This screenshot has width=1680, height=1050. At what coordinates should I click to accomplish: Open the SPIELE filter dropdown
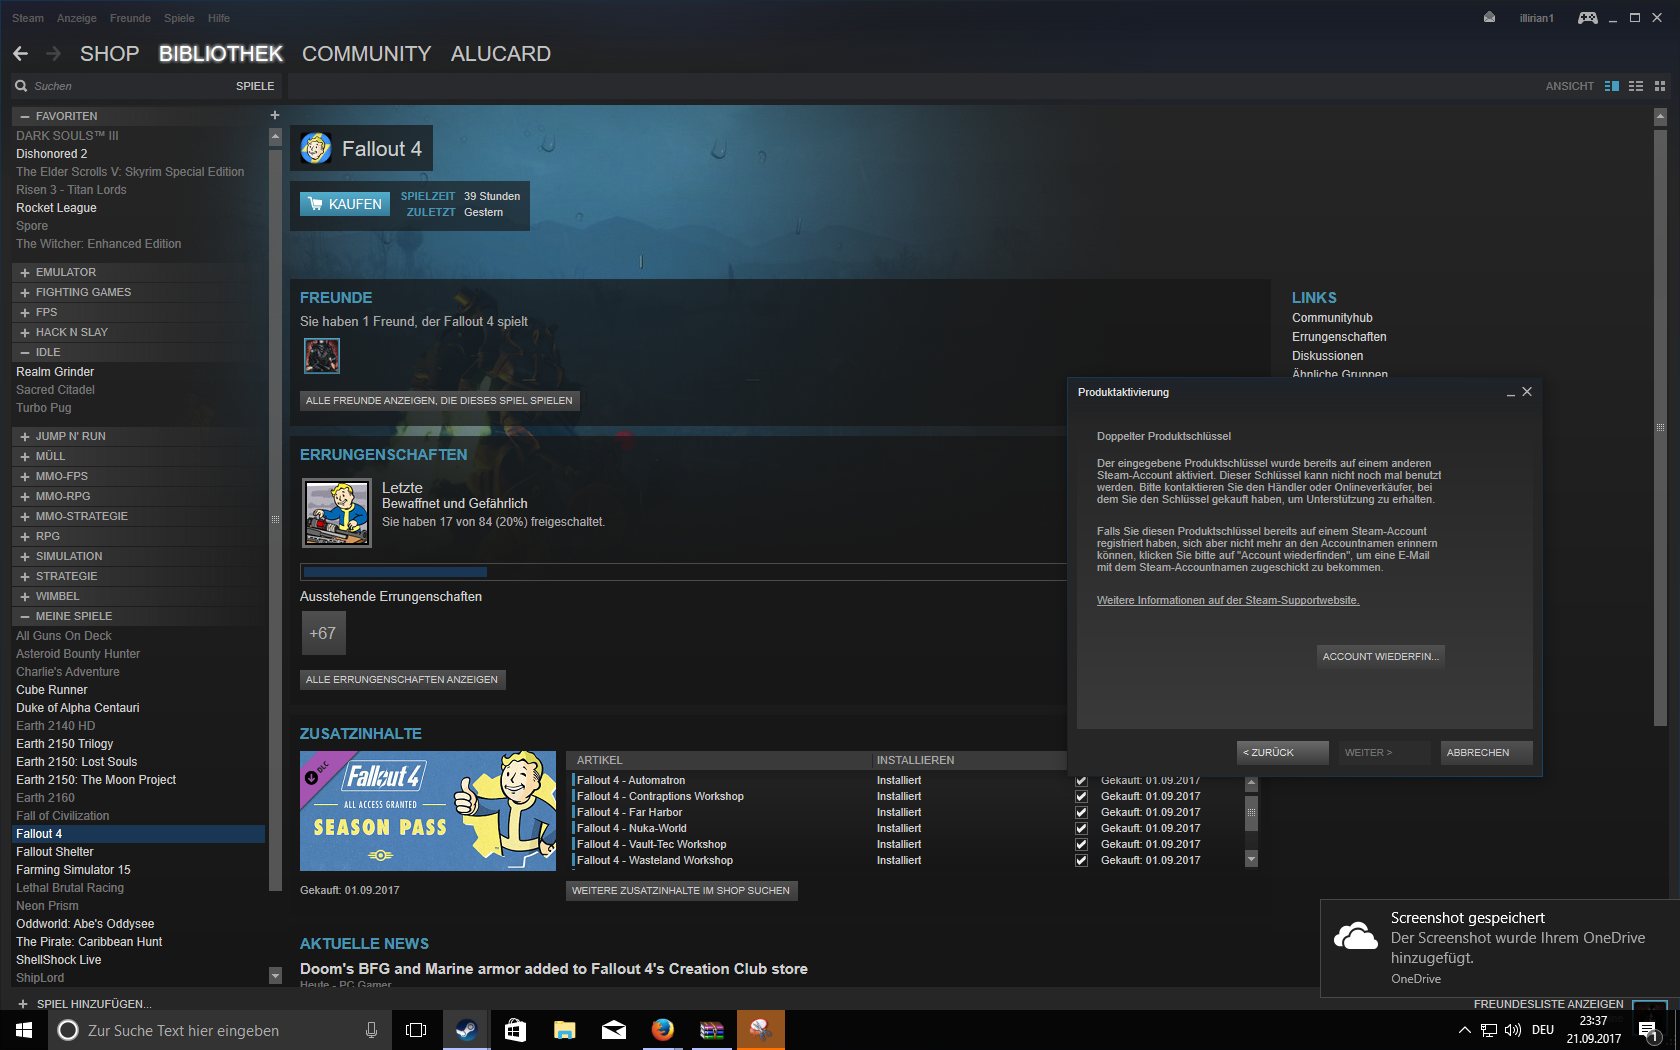[x=255, y=86]
